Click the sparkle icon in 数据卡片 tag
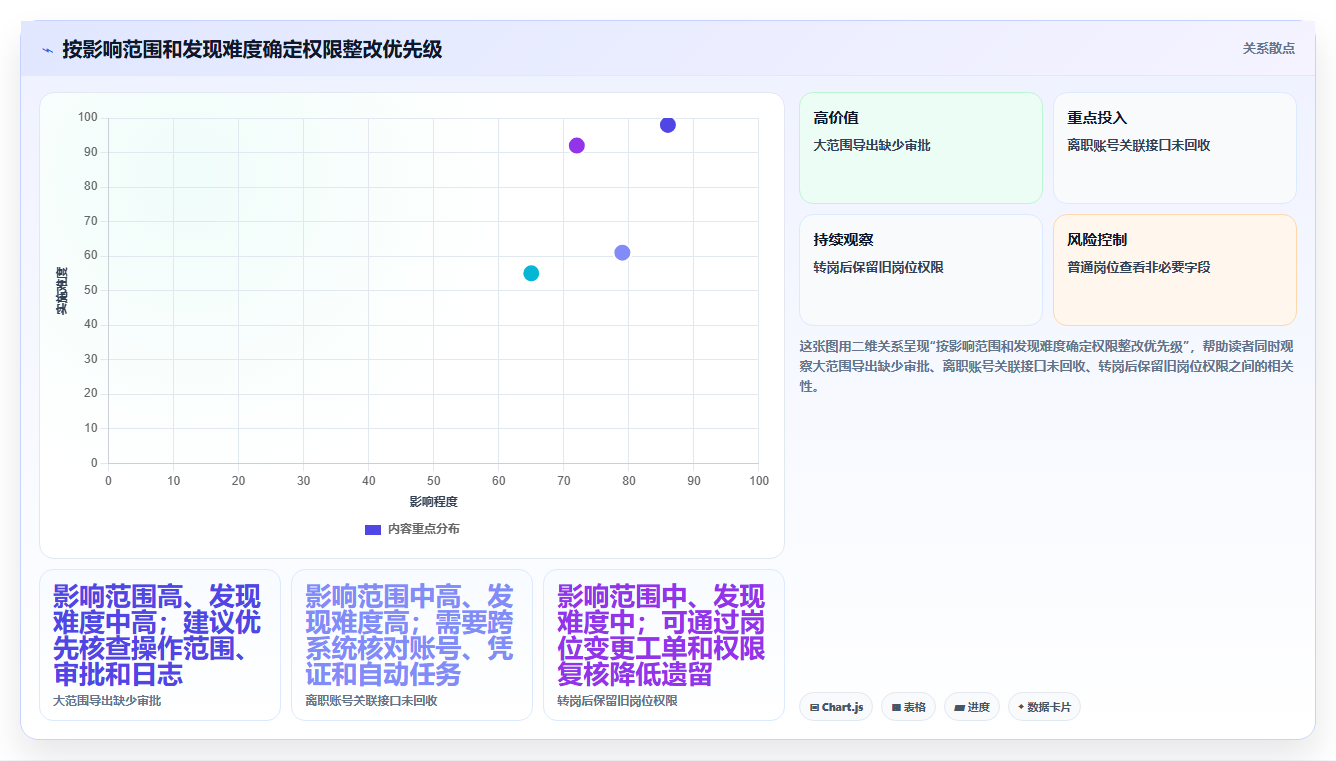Image resolution: width=1336 pixels, height=761 pixels. point(1021,707)
